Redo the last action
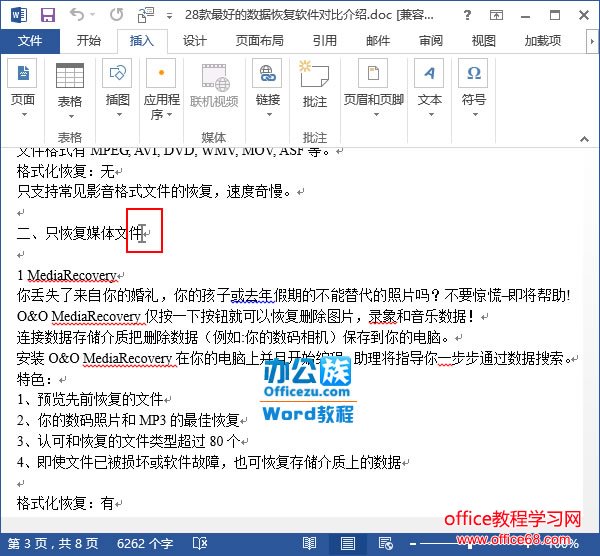The height and width of the screenshot is (556, 600). pos(117,15)
